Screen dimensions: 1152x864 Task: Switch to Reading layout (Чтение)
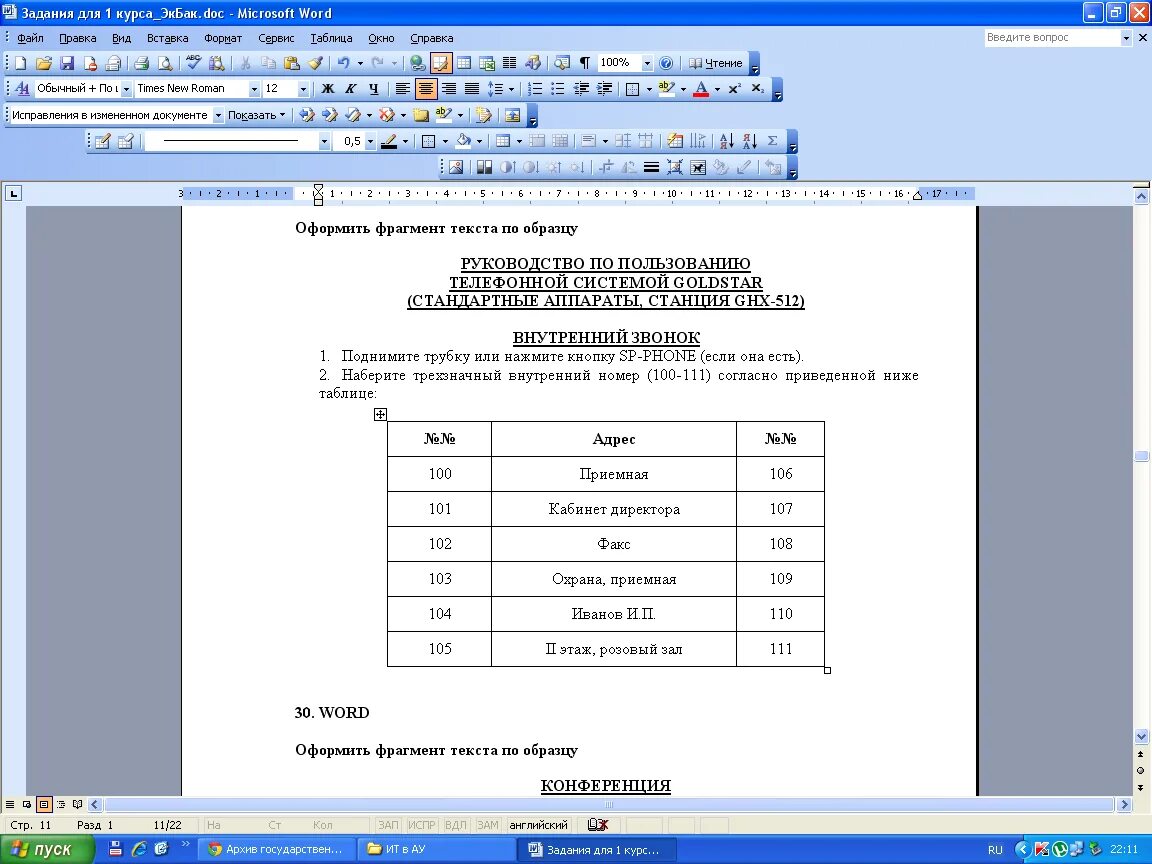click(x=716, y=63)
